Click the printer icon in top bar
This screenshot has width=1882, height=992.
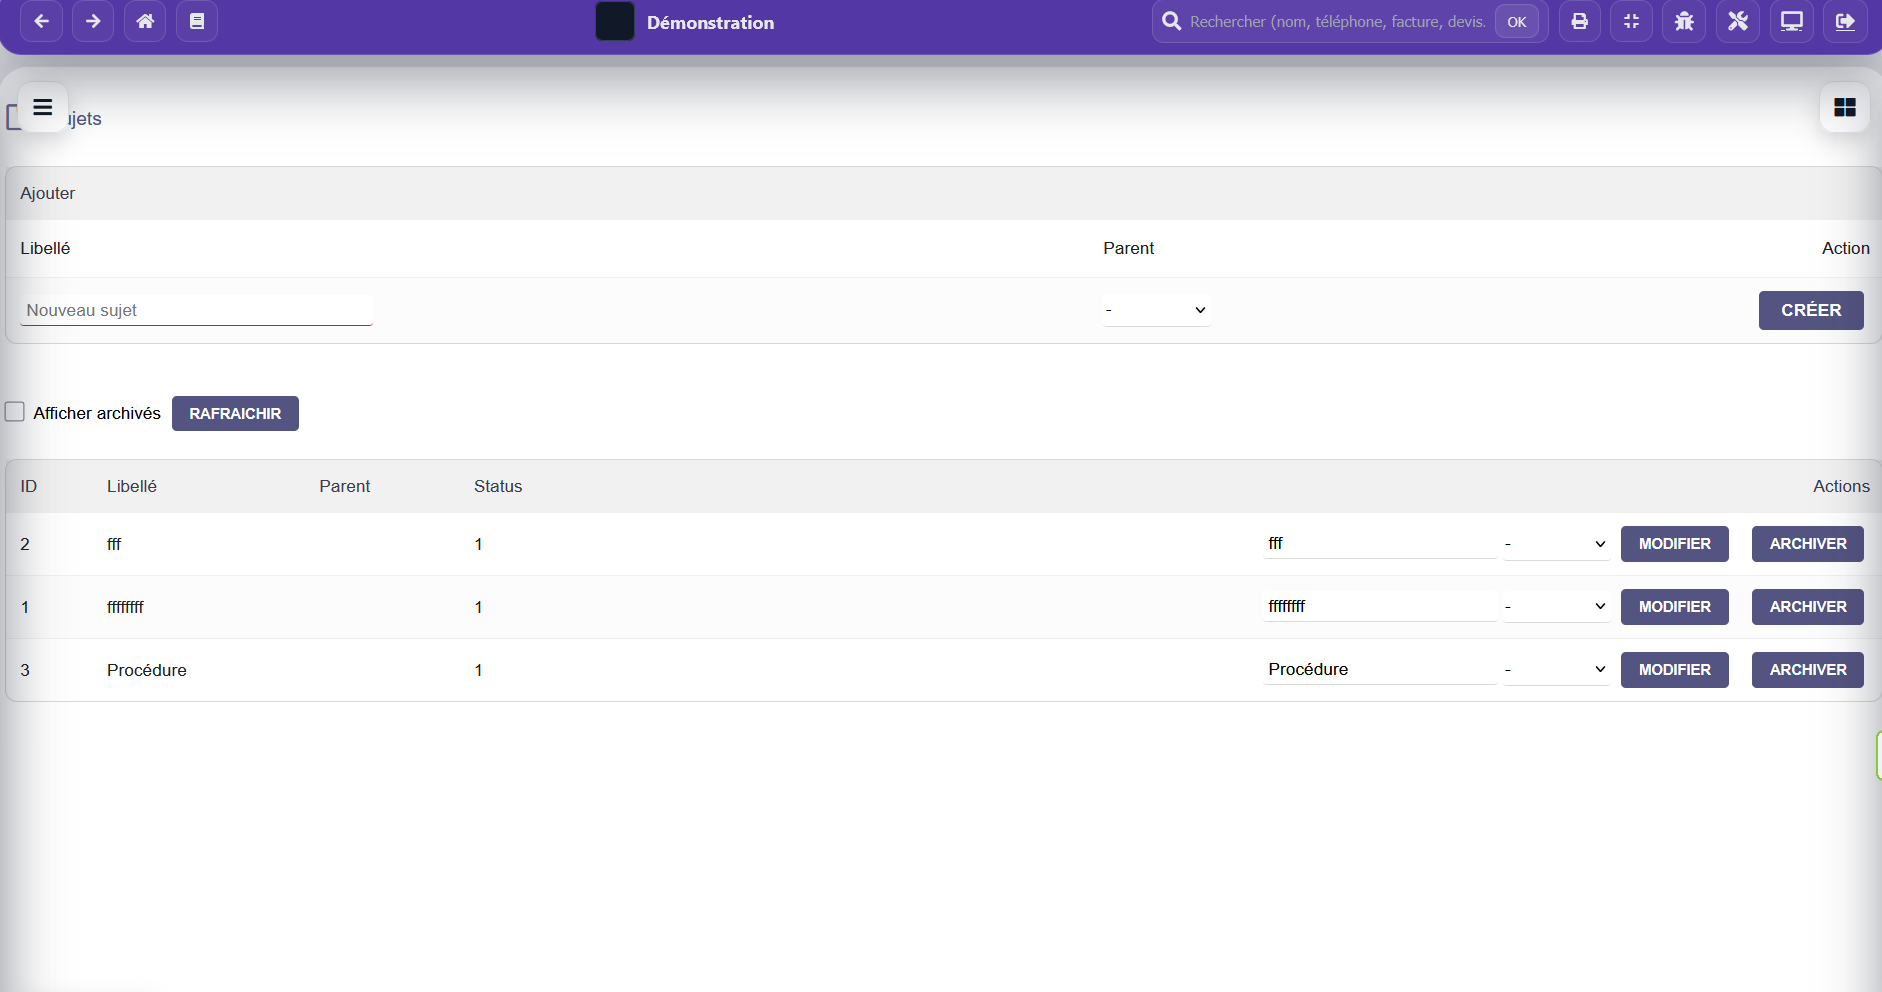[x=1579, y=21]
